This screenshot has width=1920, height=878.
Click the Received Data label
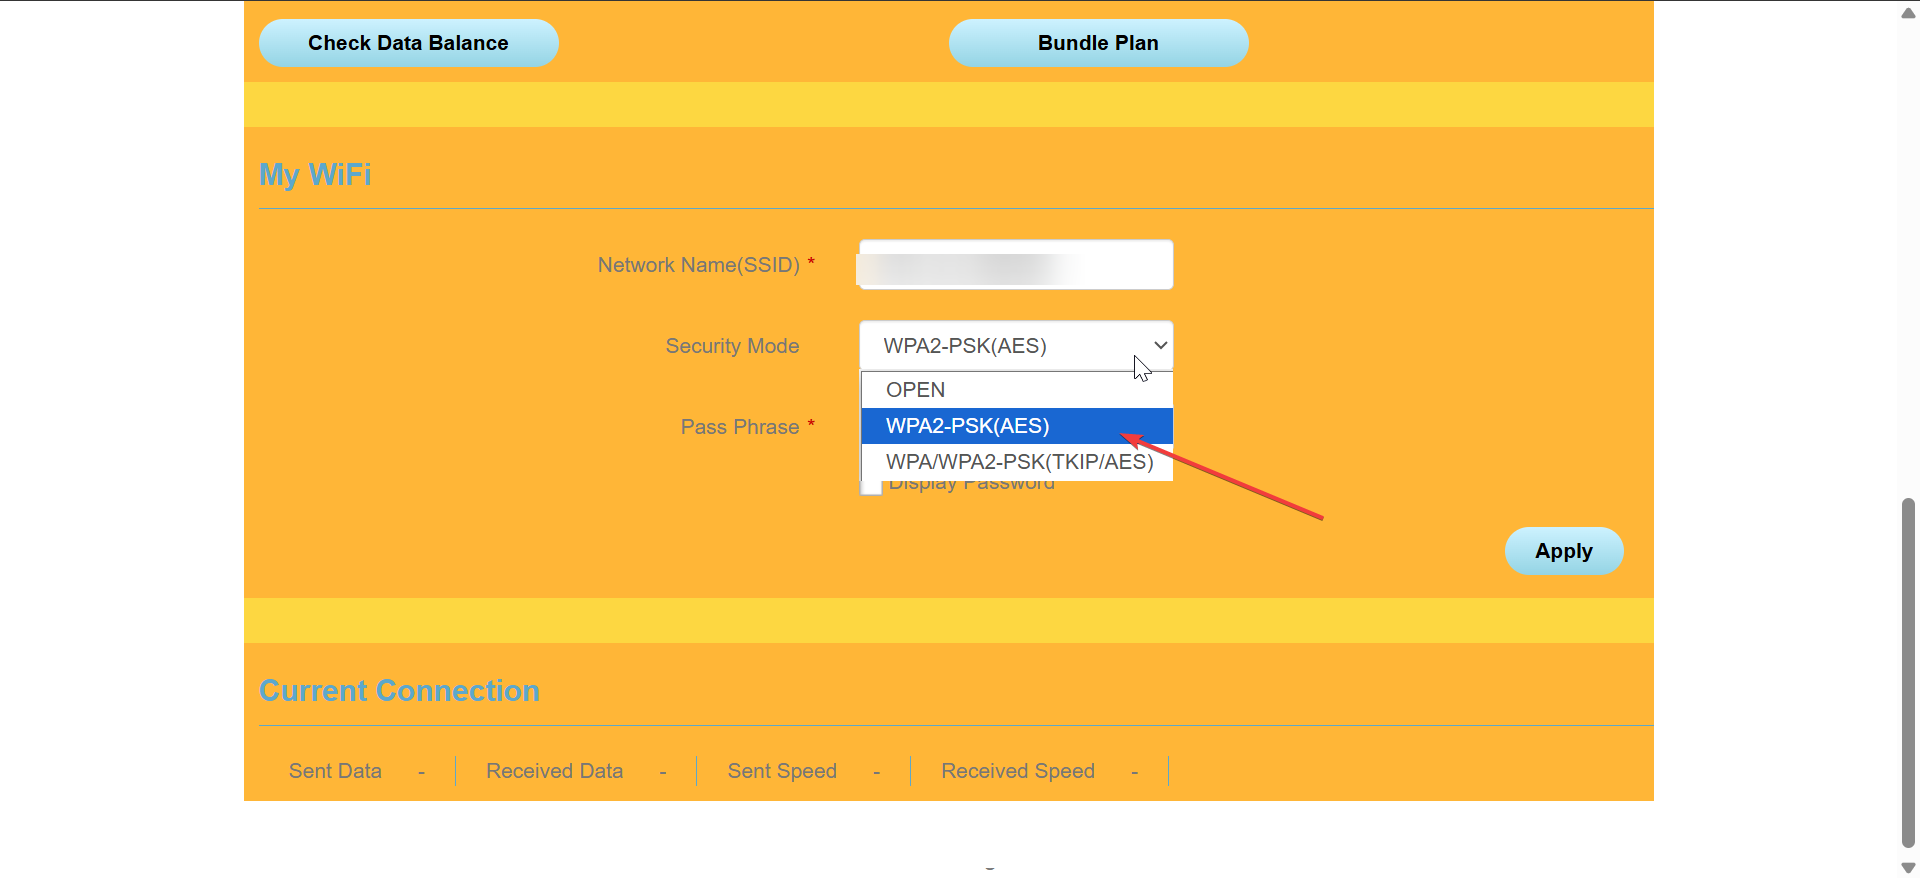coord(554,771)
